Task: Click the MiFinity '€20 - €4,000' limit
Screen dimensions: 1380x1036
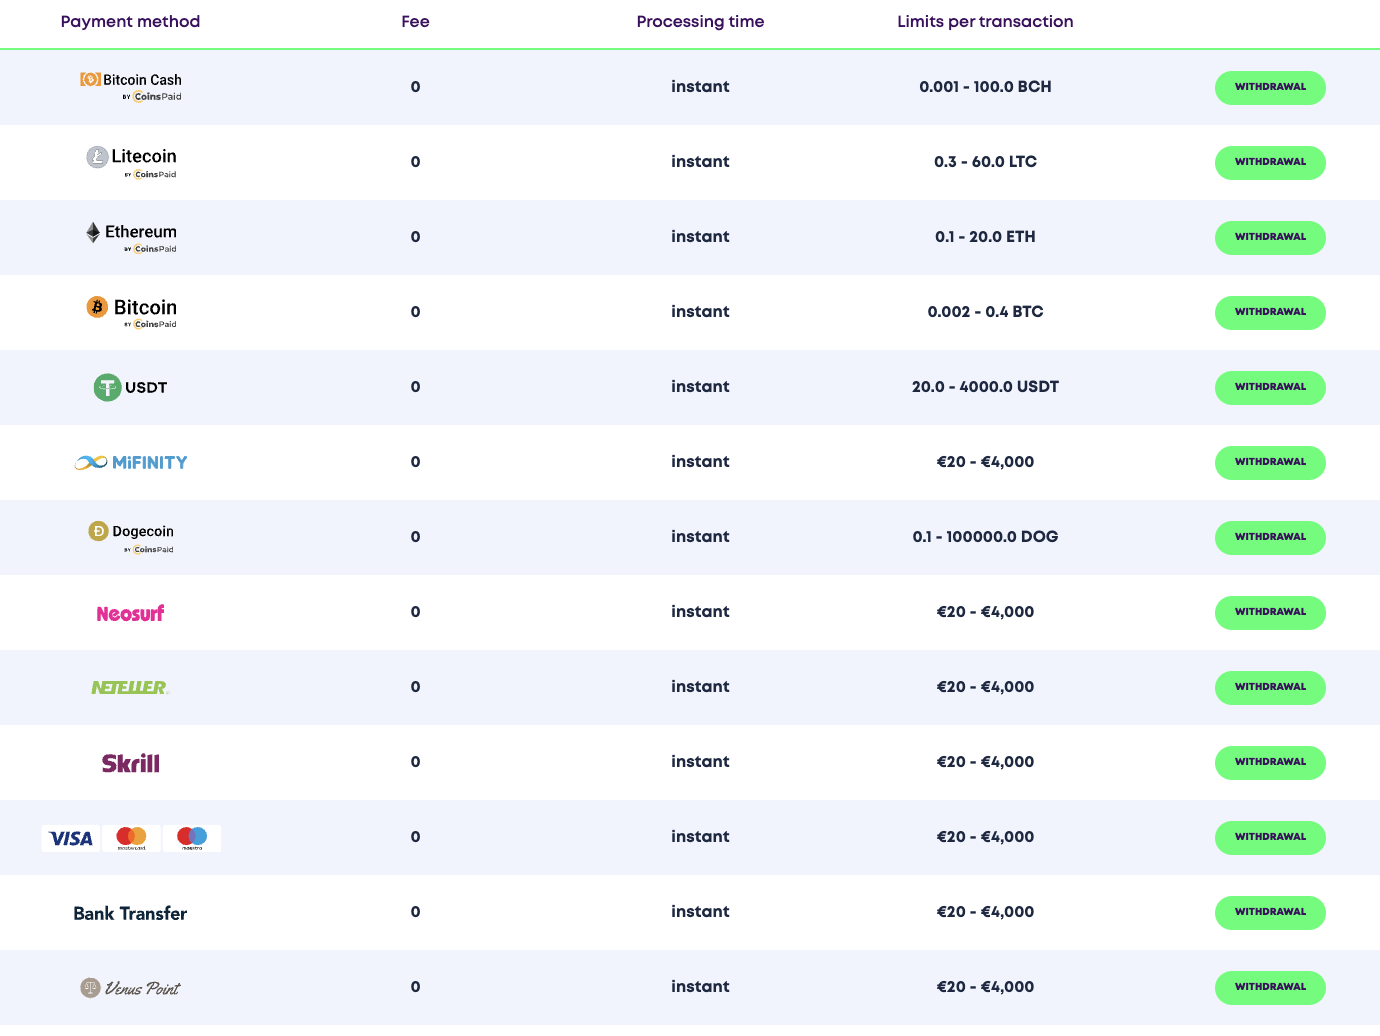Action: coord(985,462)
